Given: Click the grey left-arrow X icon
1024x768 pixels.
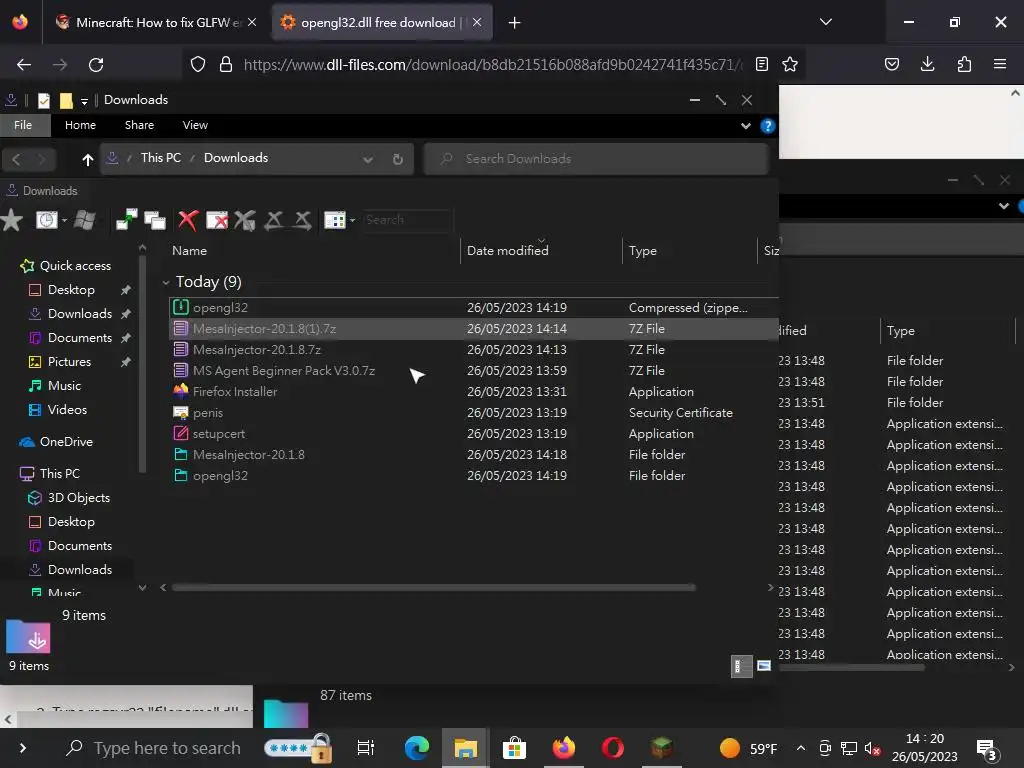Looking at the screenshot, I should [274, 220].
